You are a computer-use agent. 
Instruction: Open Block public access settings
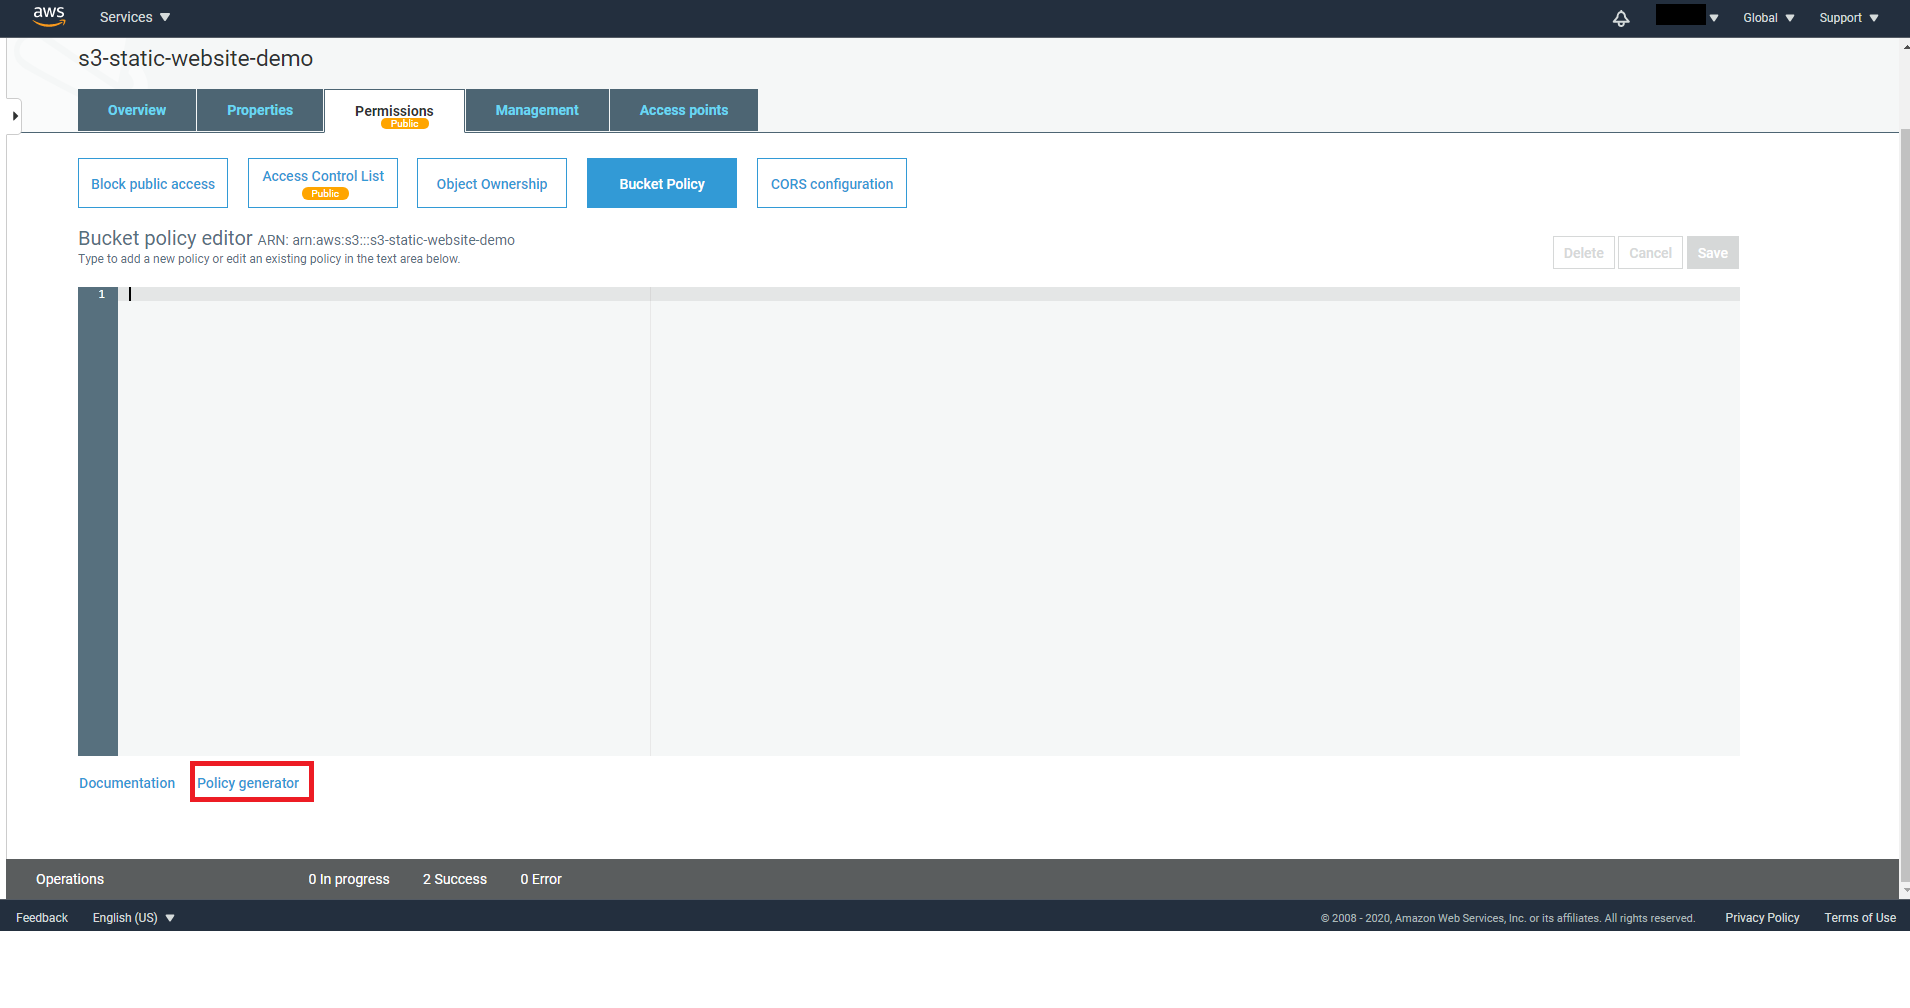(153, 183)
